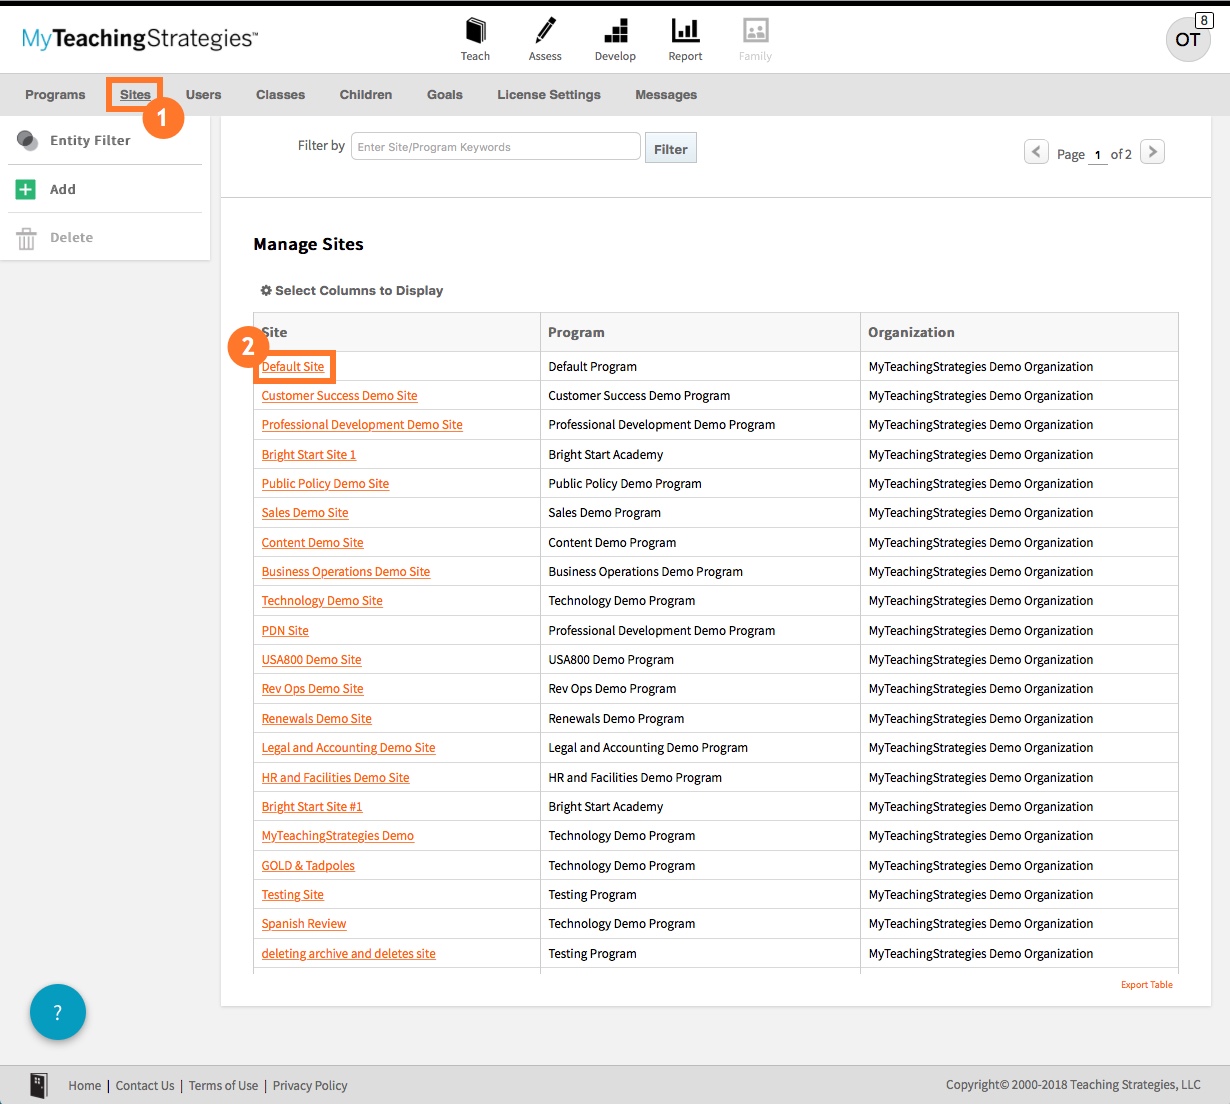1230x1104 pixels.
Task: Select the Teach icon in the header
Action: pyautogui.click(x=475, y=30)
